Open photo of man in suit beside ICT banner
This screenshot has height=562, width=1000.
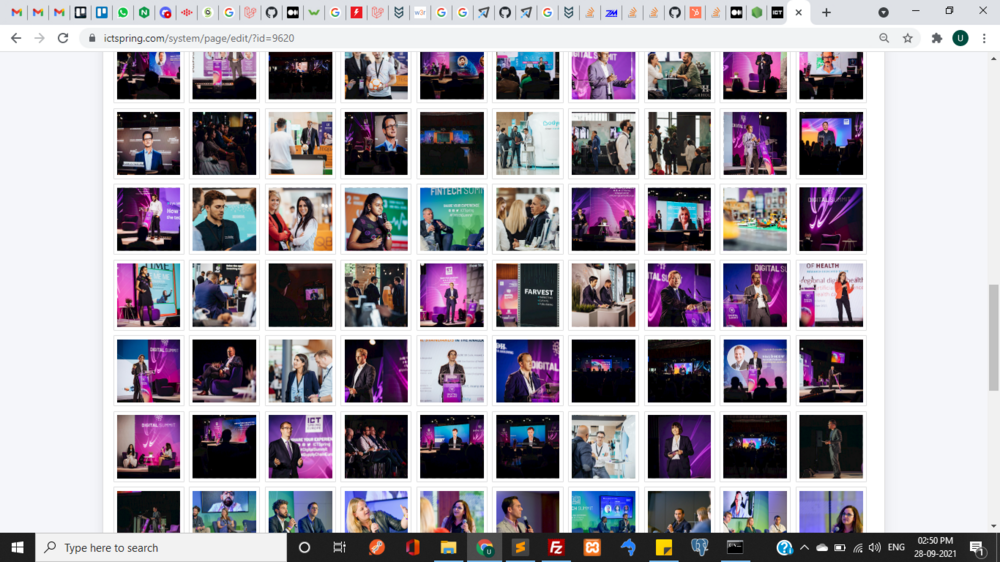[x=300, y=447]
